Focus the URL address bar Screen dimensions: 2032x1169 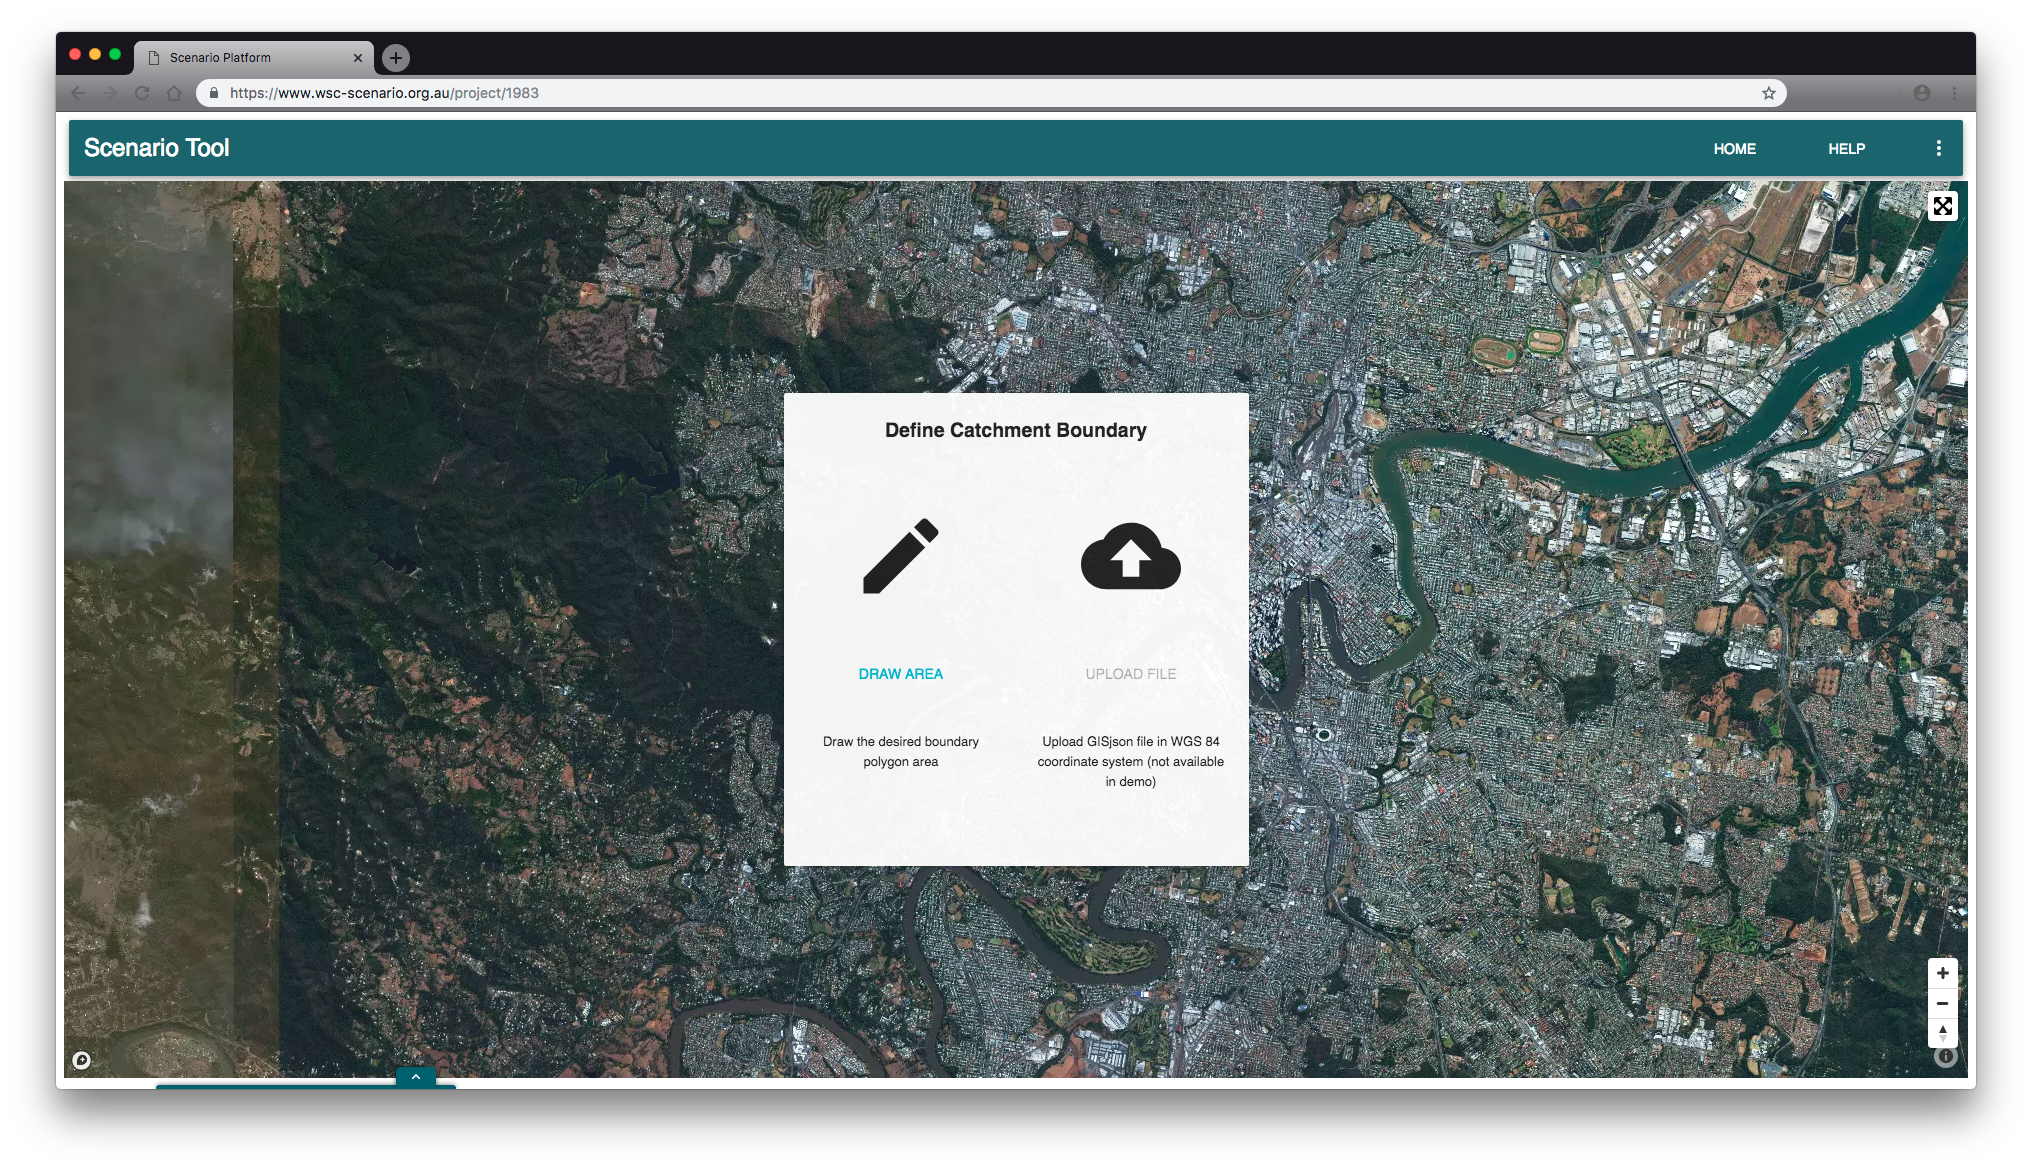[x=990, y=93]
